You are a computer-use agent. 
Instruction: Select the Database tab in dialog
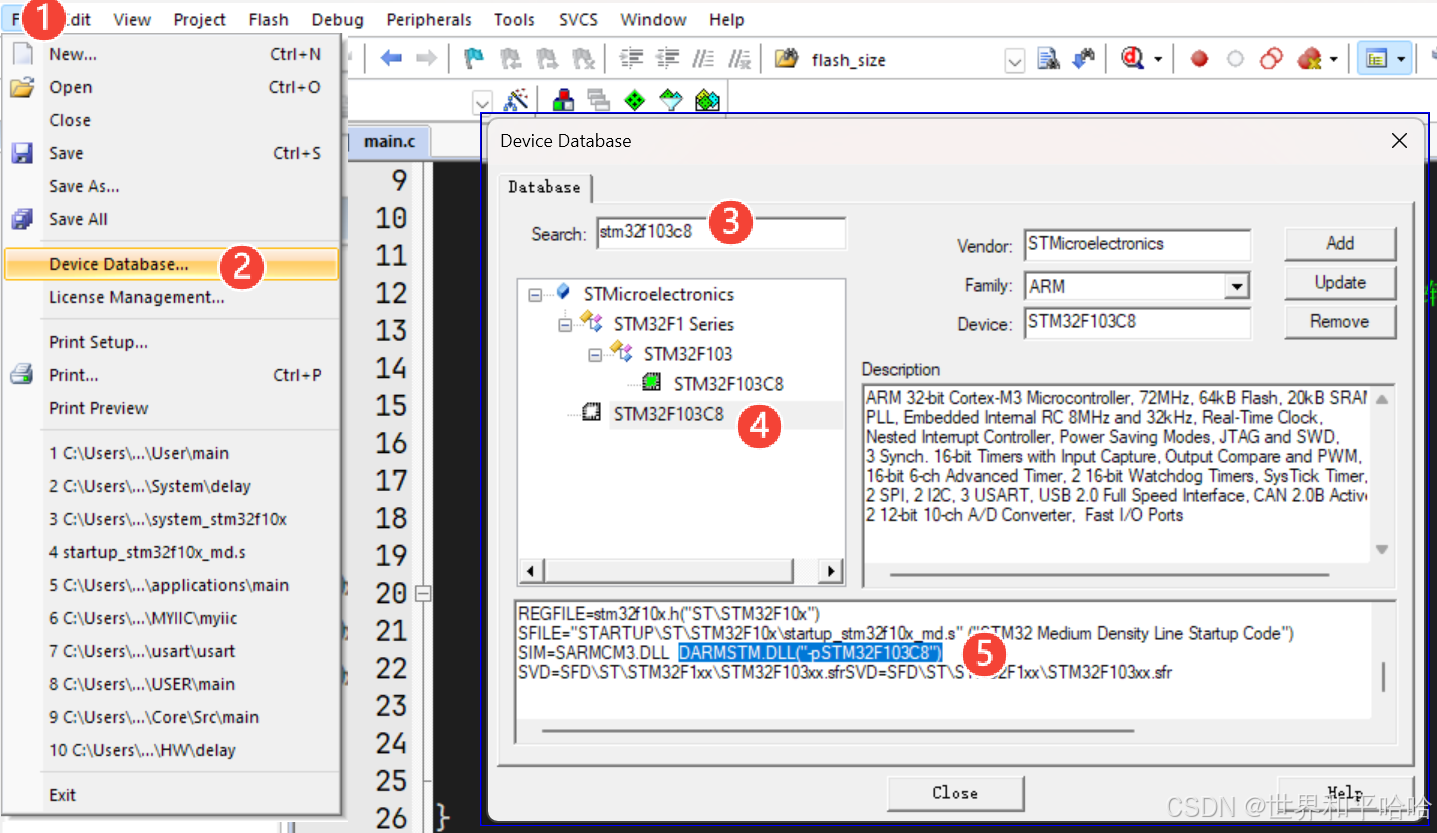[544, 187]
